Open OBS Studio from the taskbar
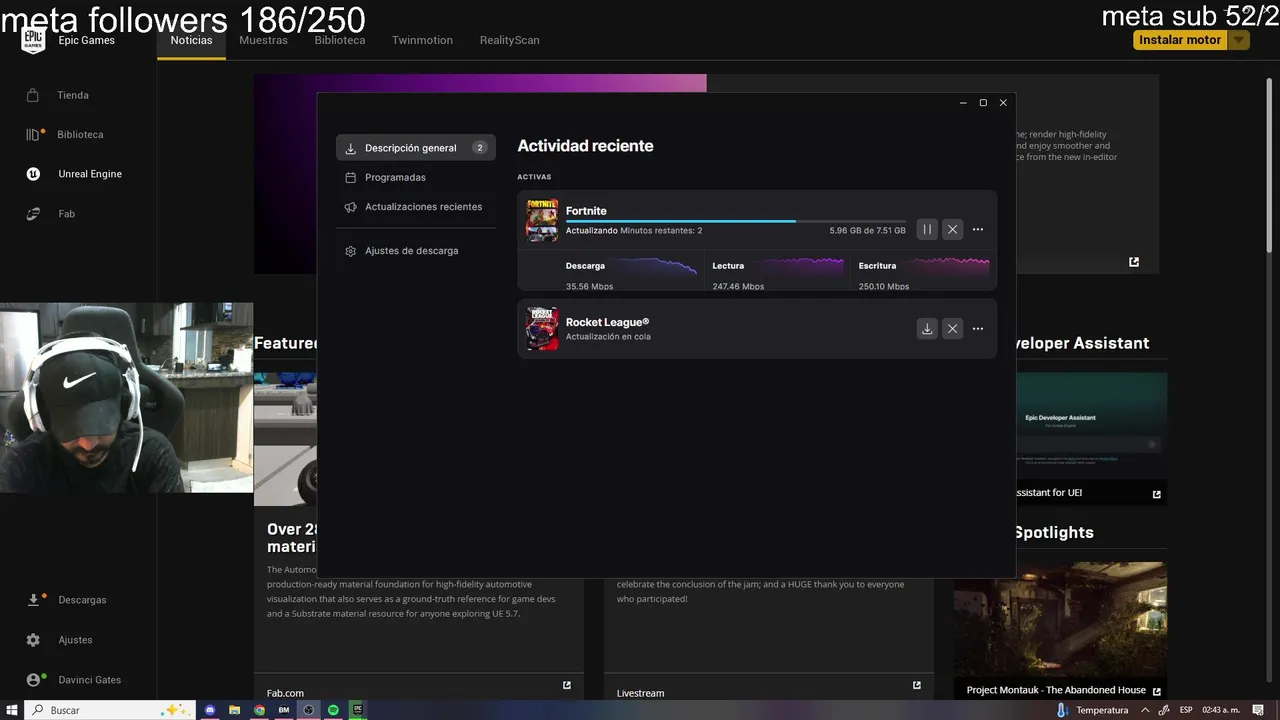 click(309, 710)
